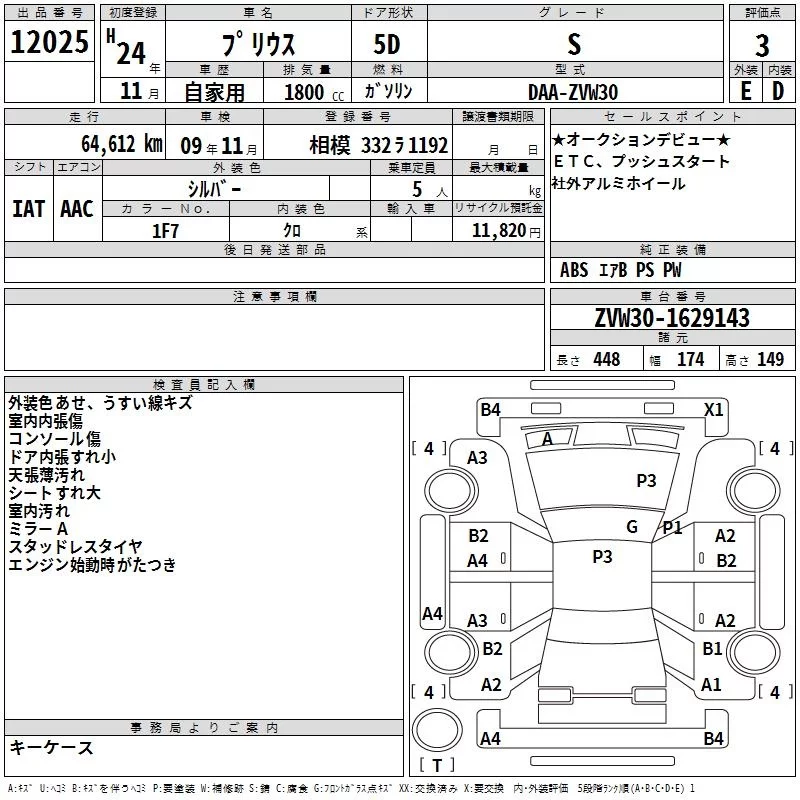Click the X1 marker on car diagram
This screenshot has height=800, width=800.
click(713, 409)
